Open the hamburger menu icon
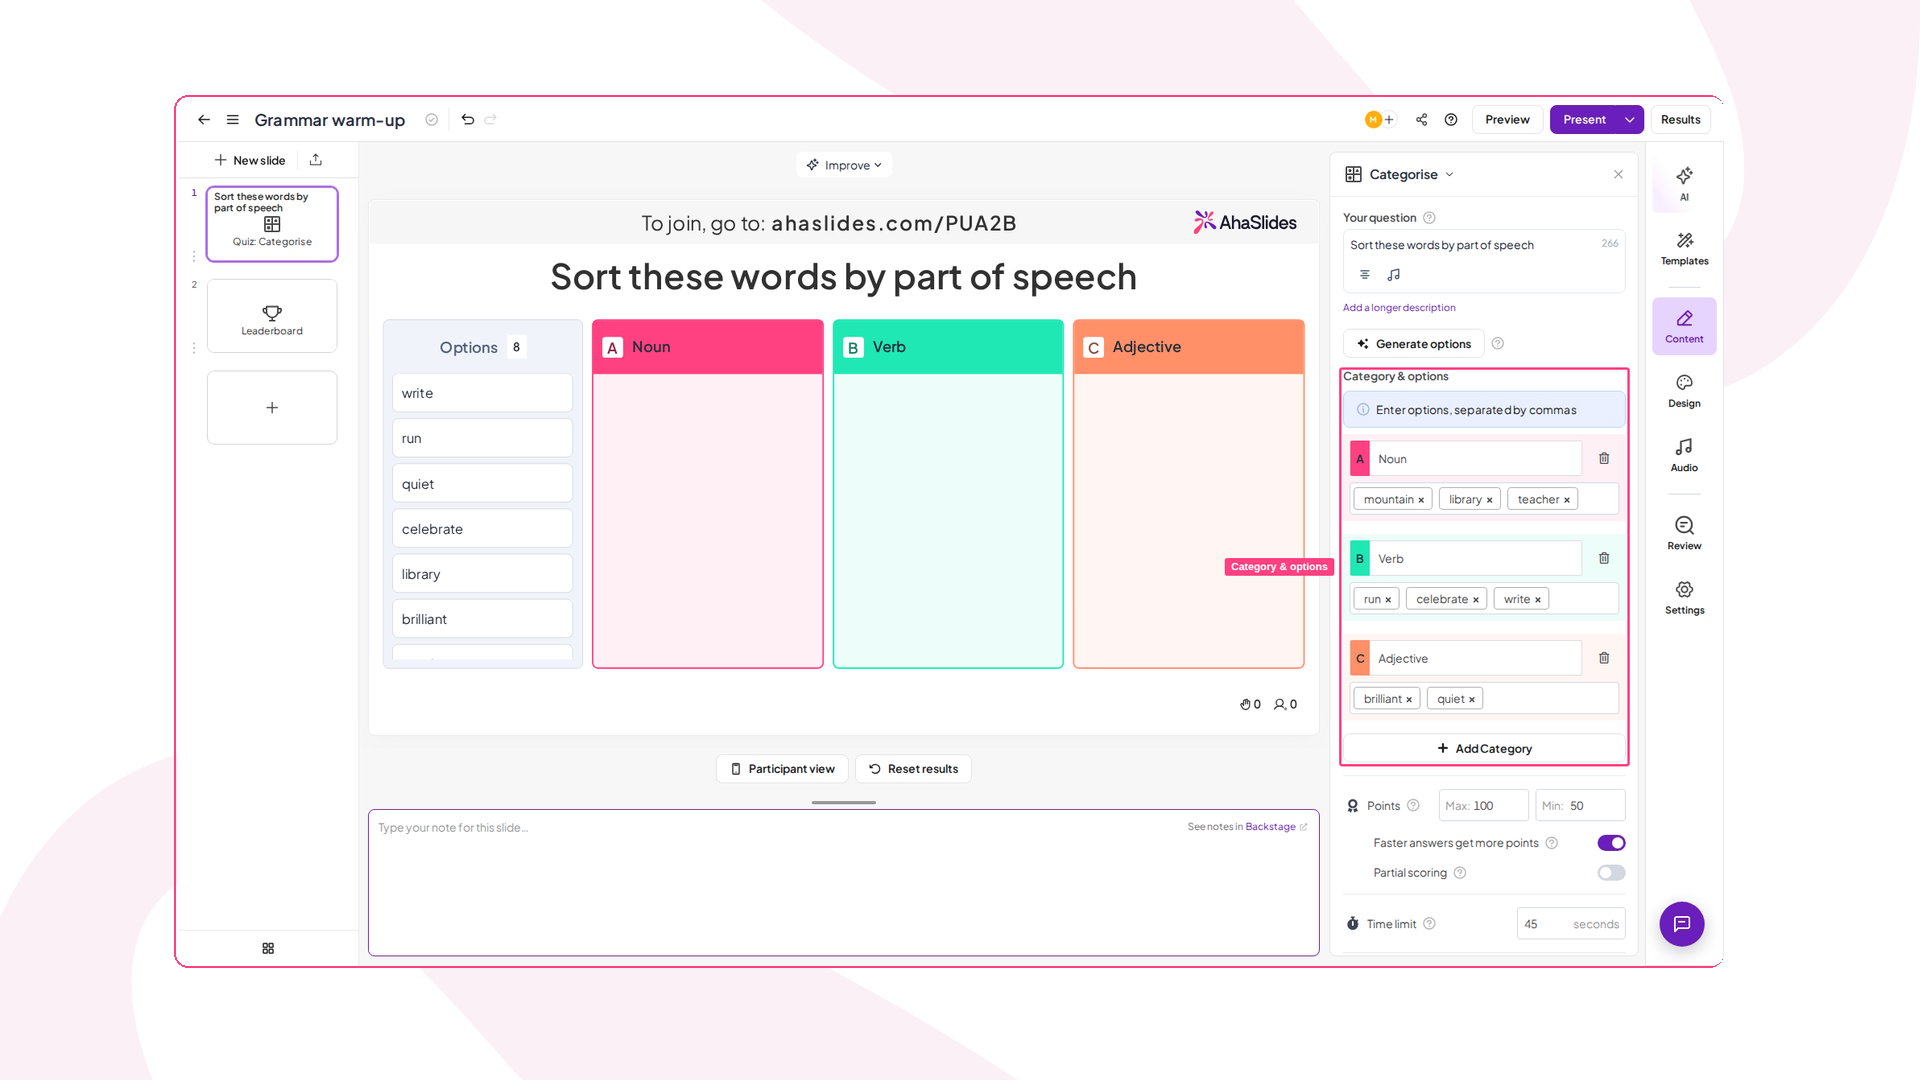Screen dimensions: 1920x1080 [233, 120]
